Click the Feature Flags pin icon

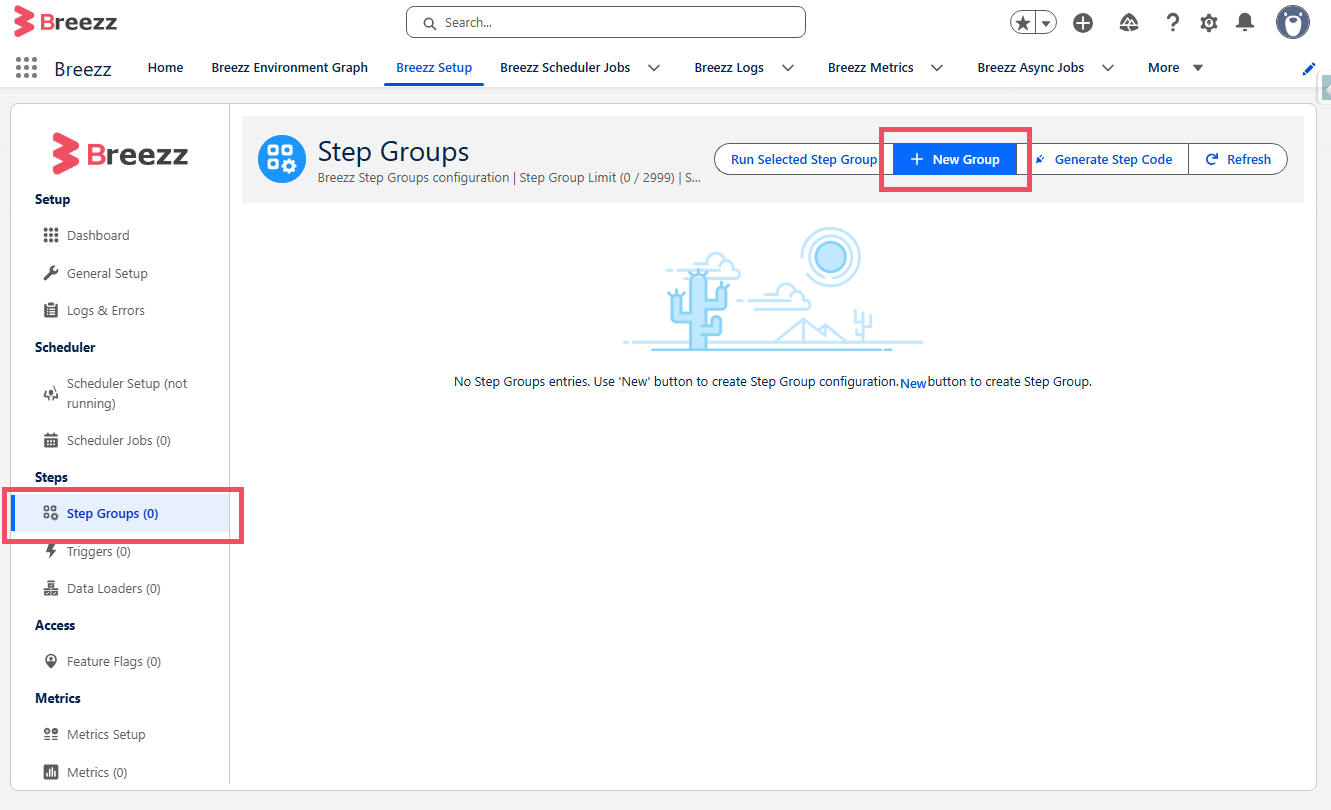(51, 661)
